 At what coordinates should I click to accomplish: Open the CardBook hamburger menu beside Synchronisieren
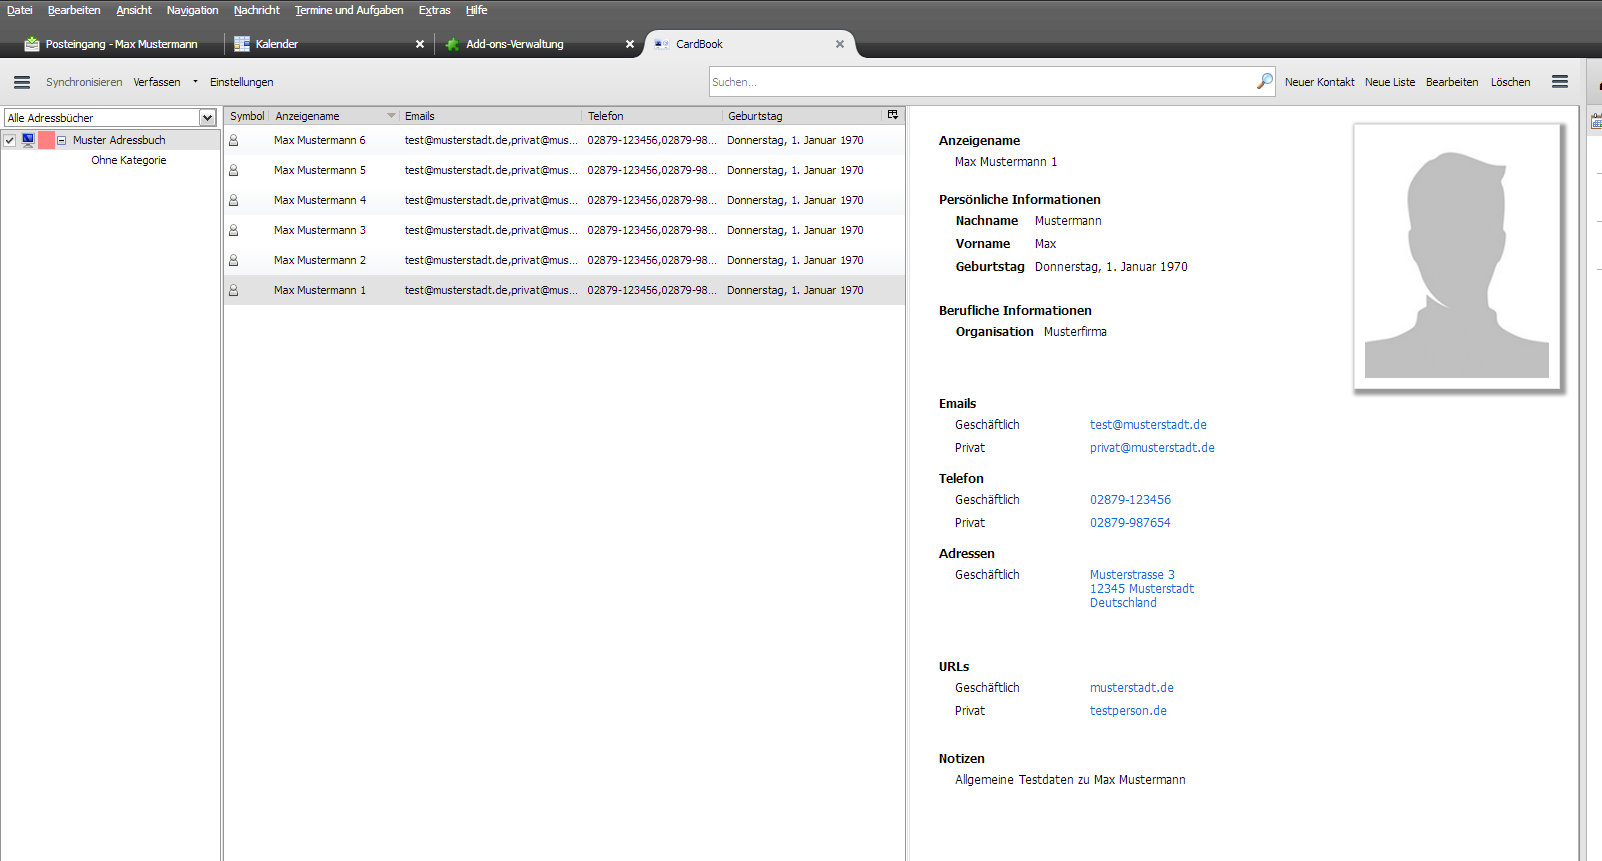[x=22, y=82]
